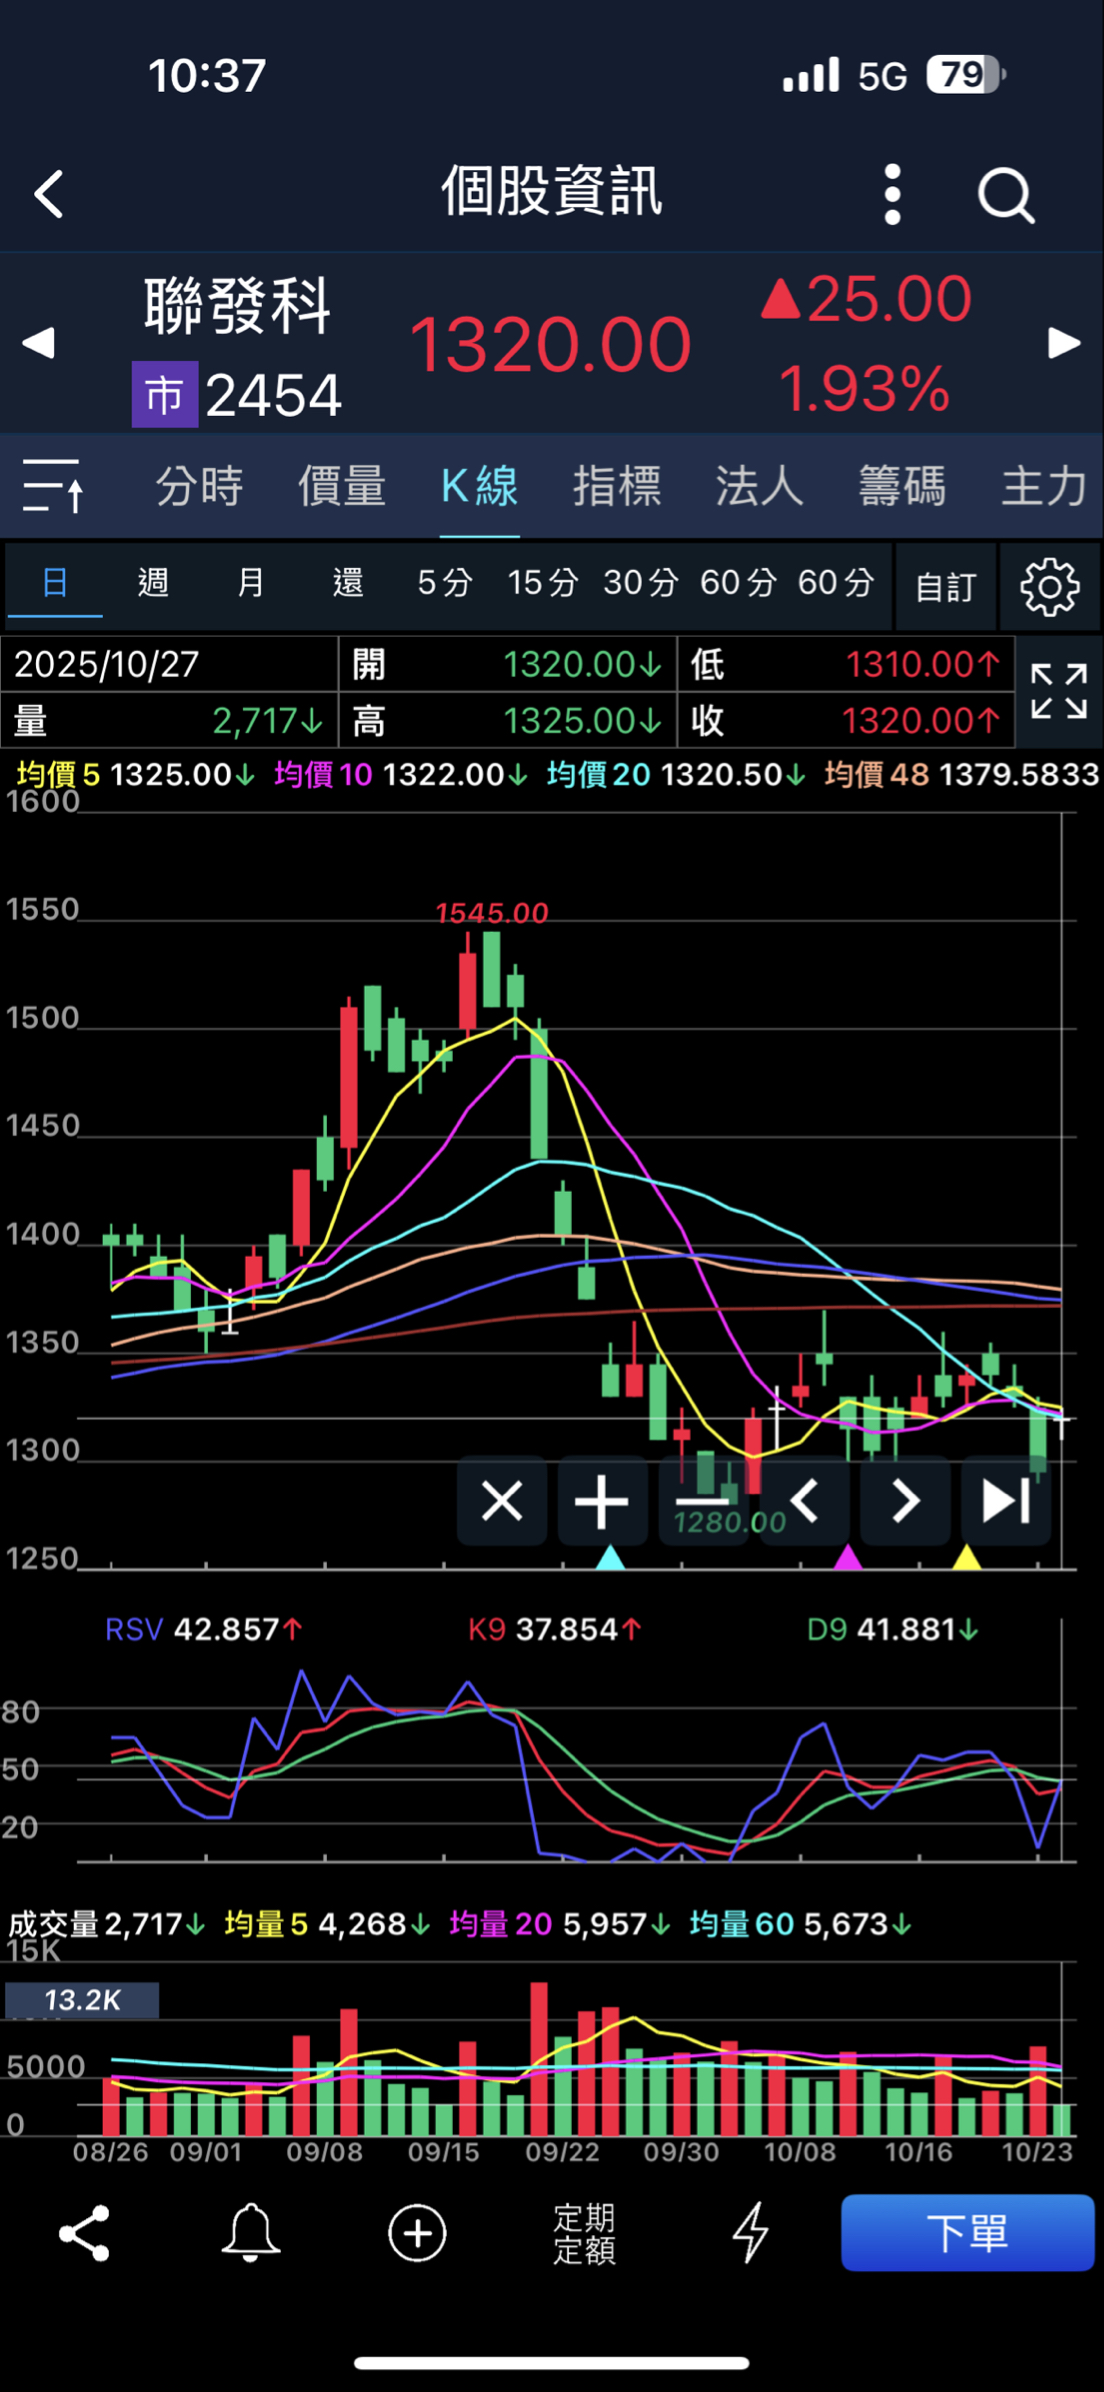Open the 指標 tab
1104x2392 pixels.
point(617,487)
